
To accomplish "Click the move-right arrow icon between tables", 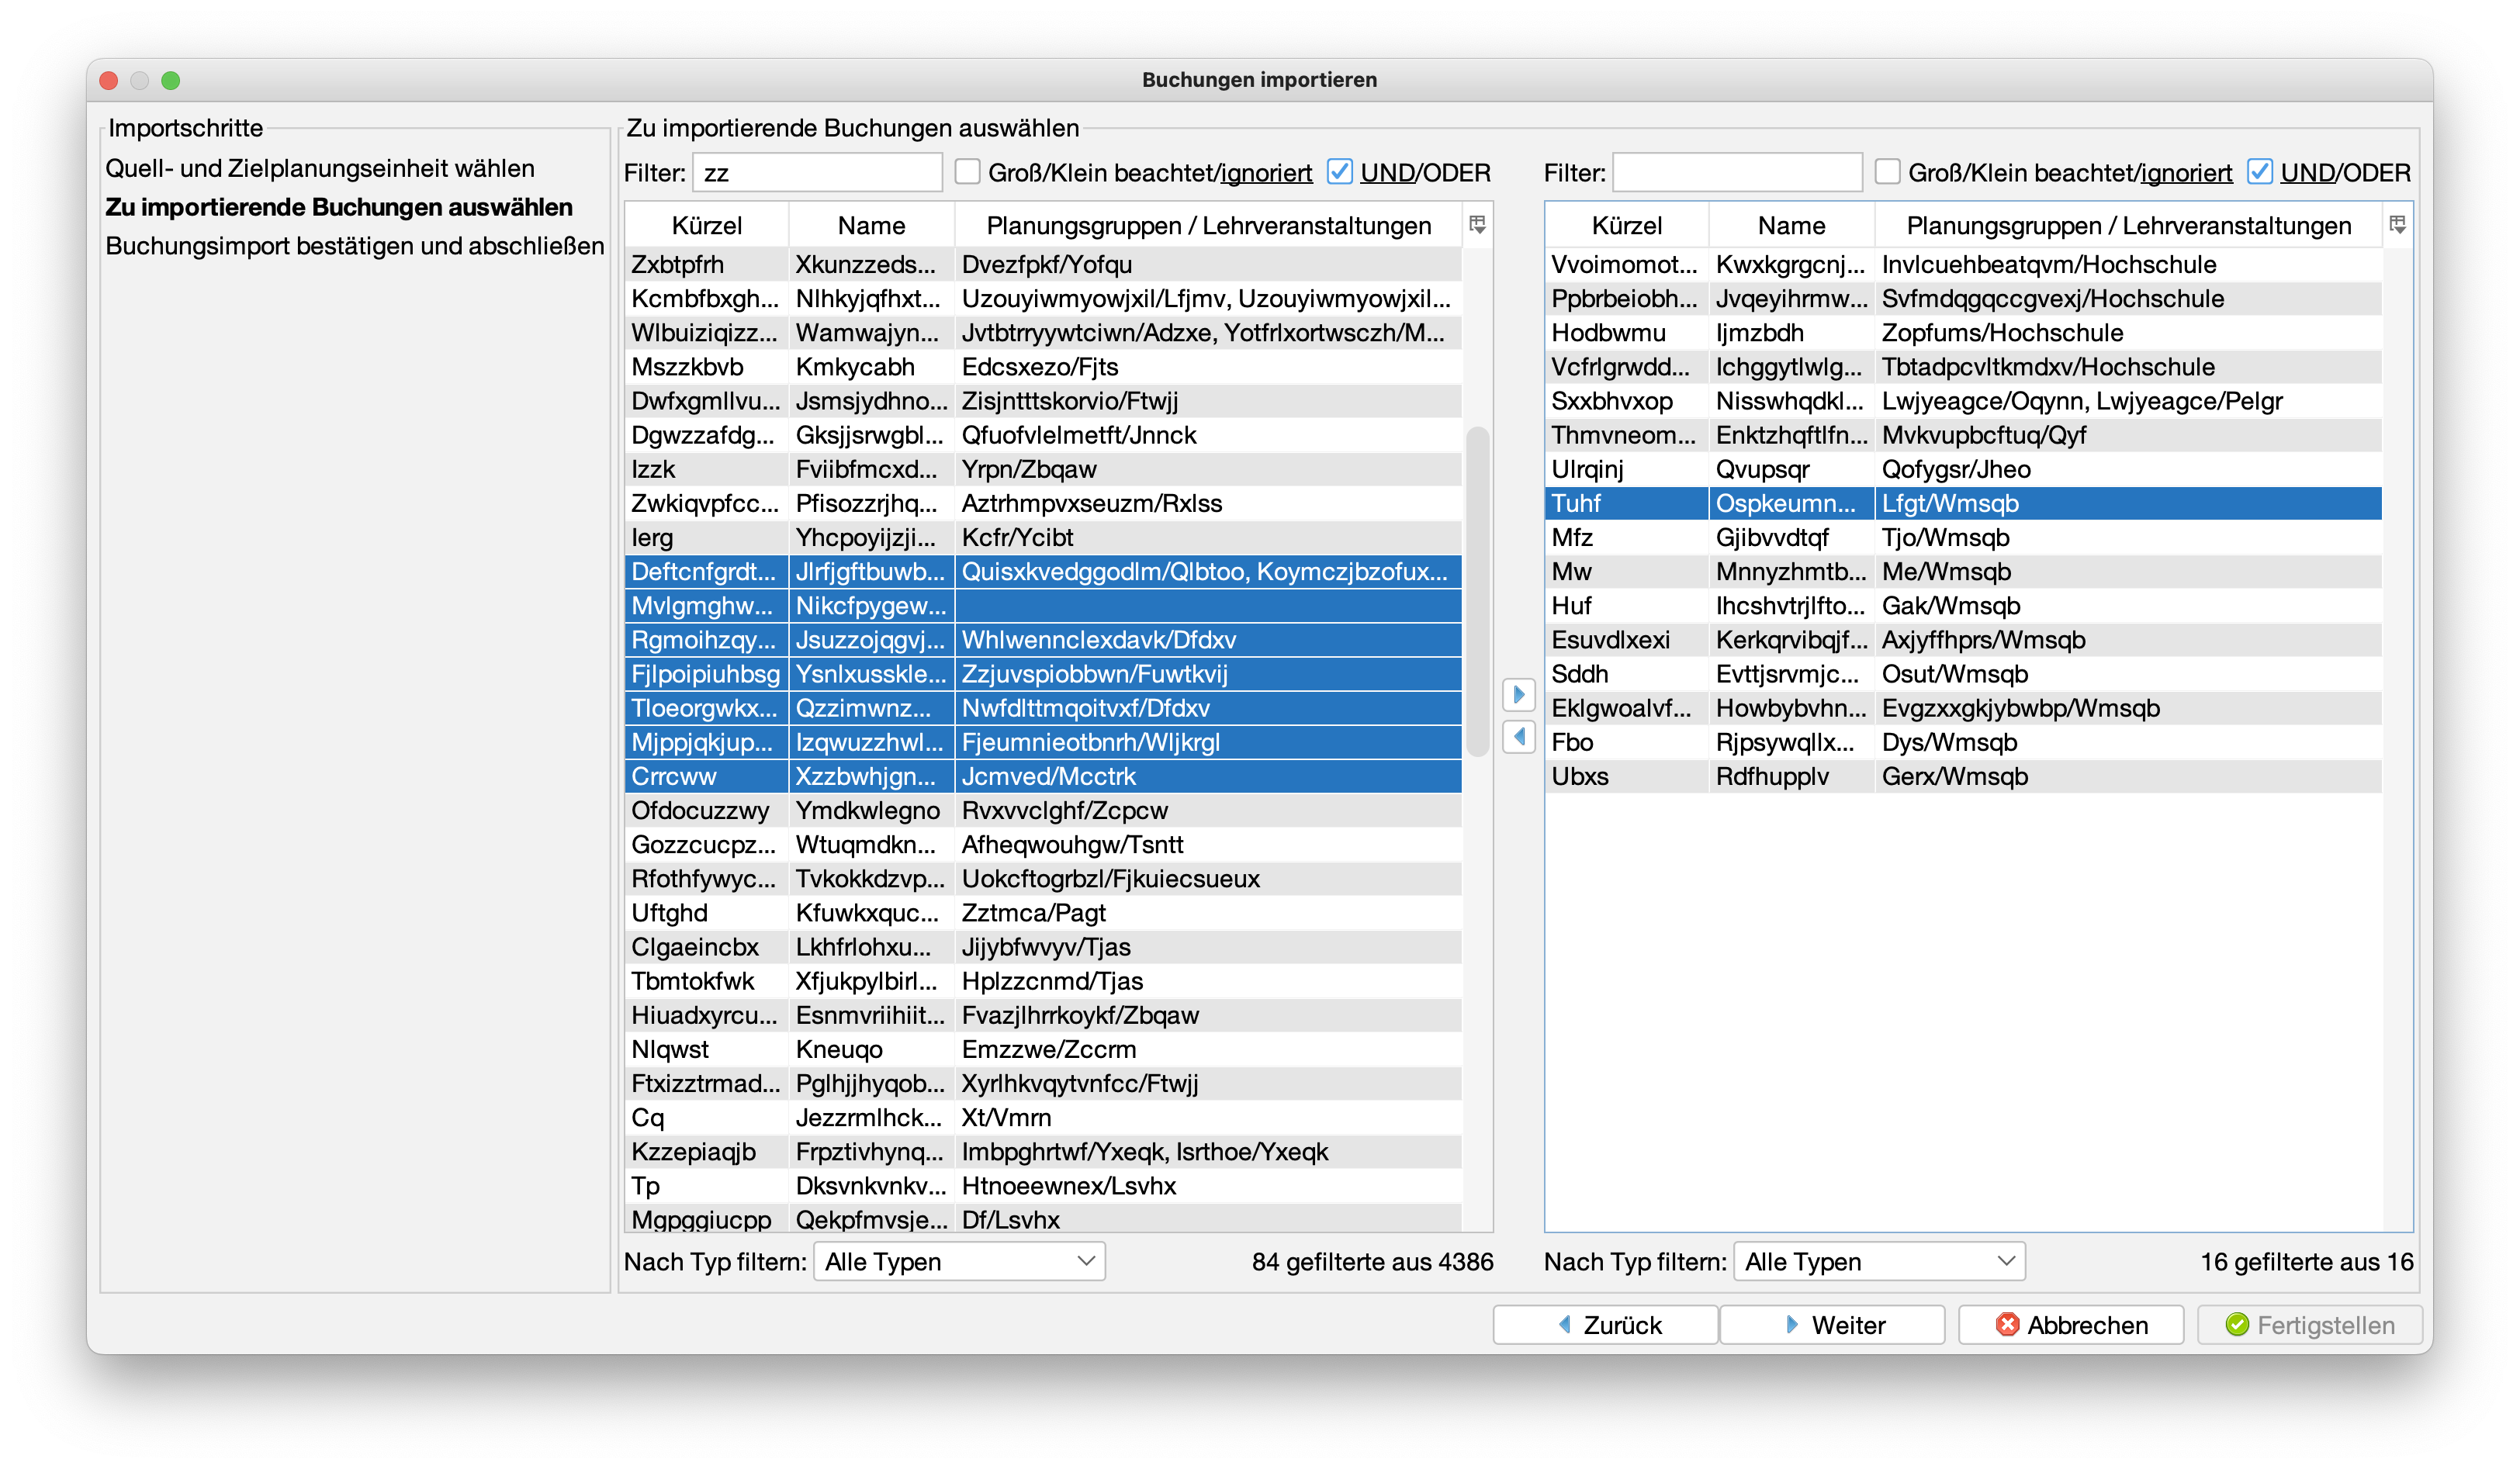I will [1519, 694].
